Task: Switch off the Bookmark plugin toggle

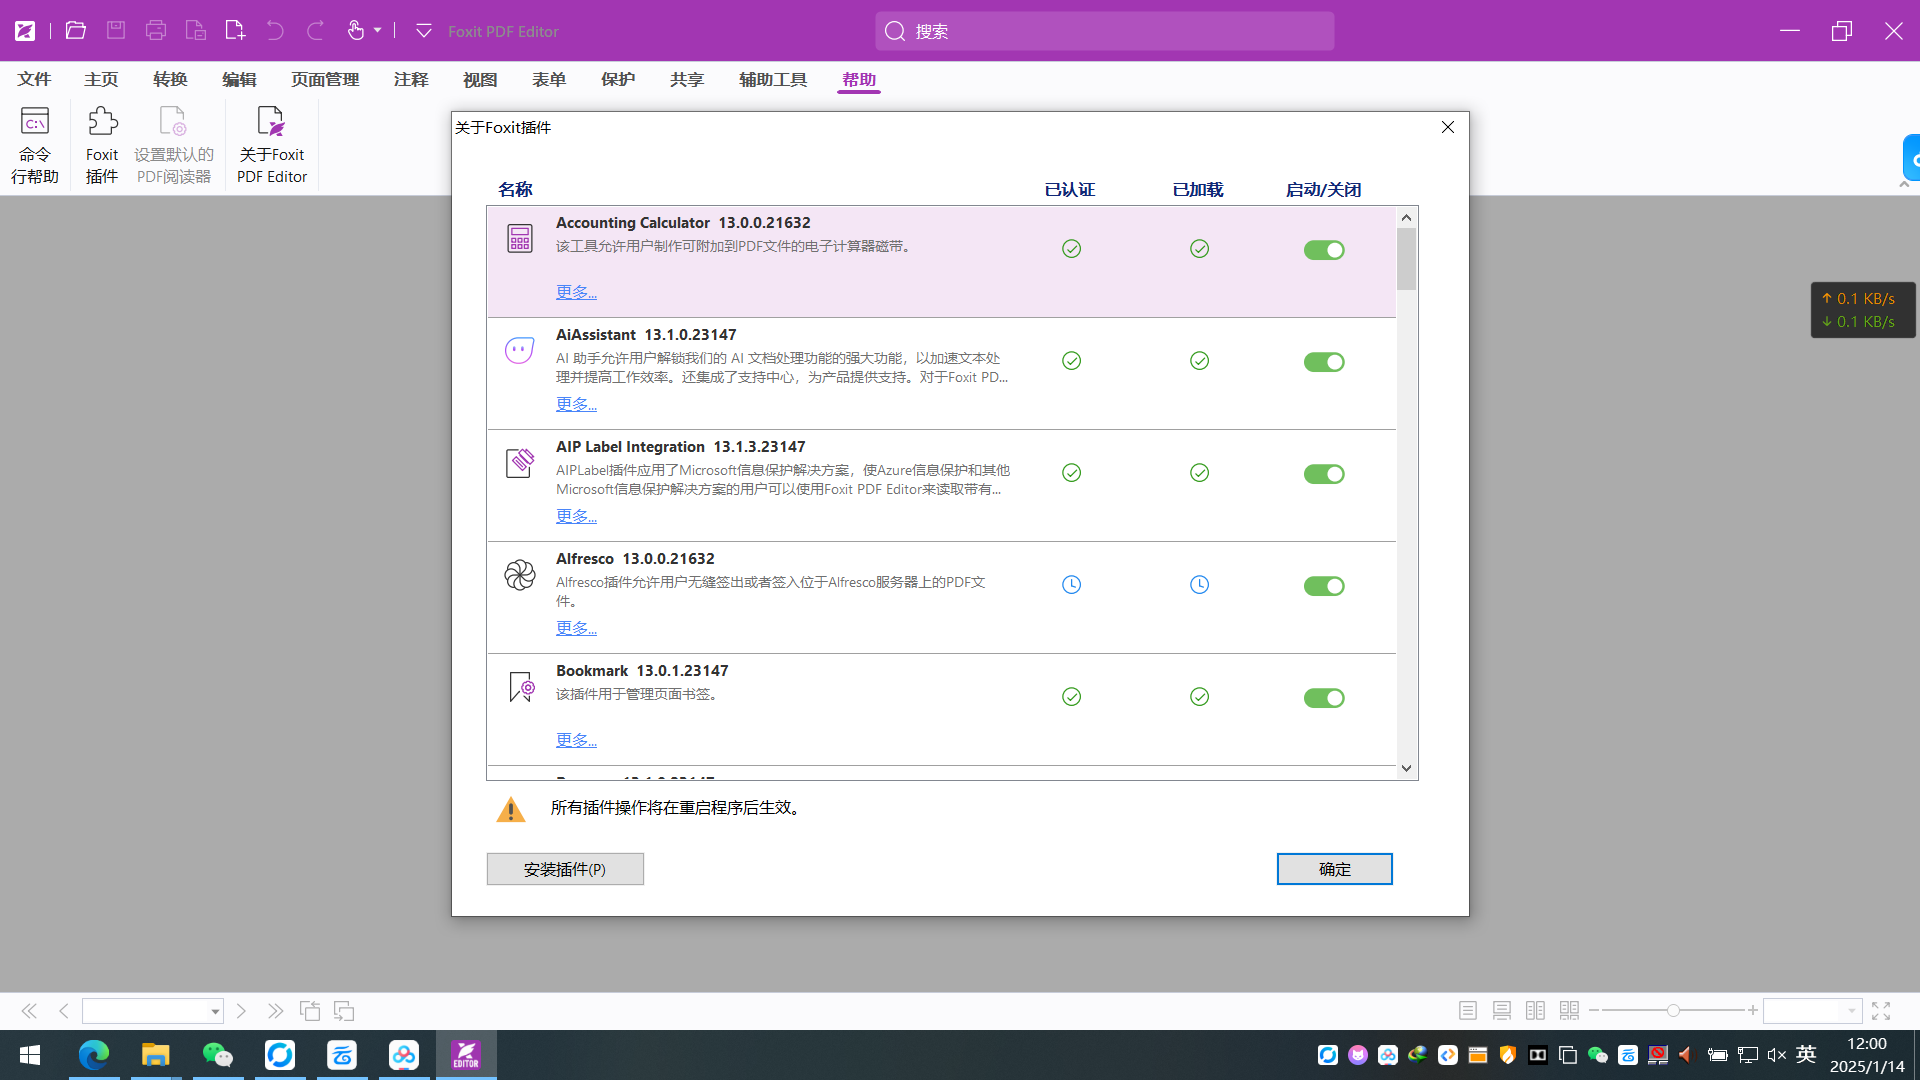Action: [1324, 698]
